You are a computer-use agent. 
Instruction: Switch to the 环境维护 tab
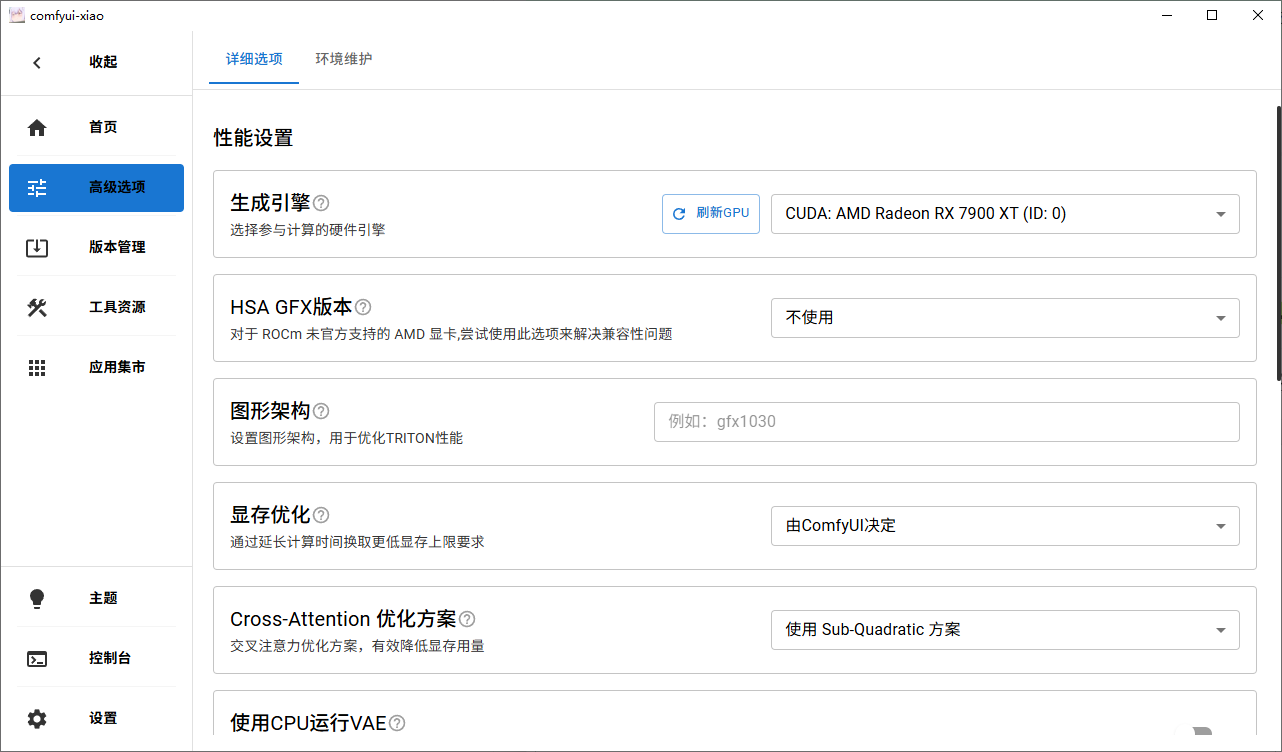tap(344, 59)
